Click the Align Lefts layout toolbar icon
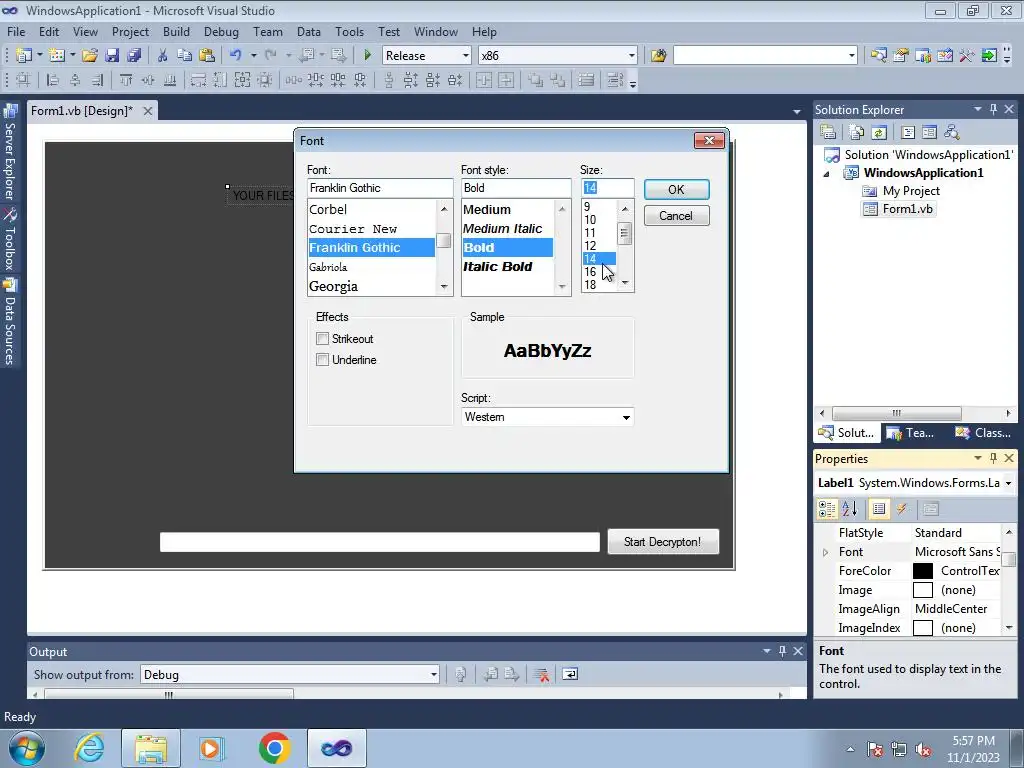 pos(53,80)
